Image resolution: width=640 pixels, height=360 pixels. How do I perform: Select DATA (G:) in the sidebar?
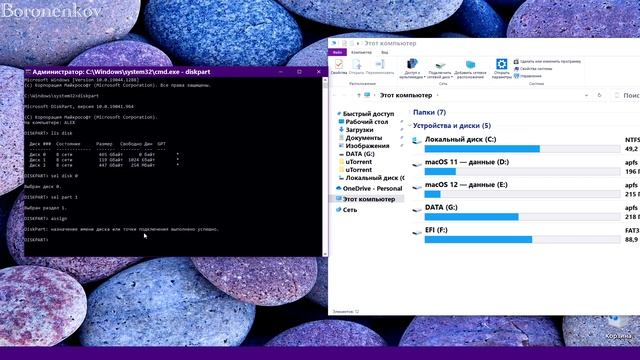click(356, 154)
